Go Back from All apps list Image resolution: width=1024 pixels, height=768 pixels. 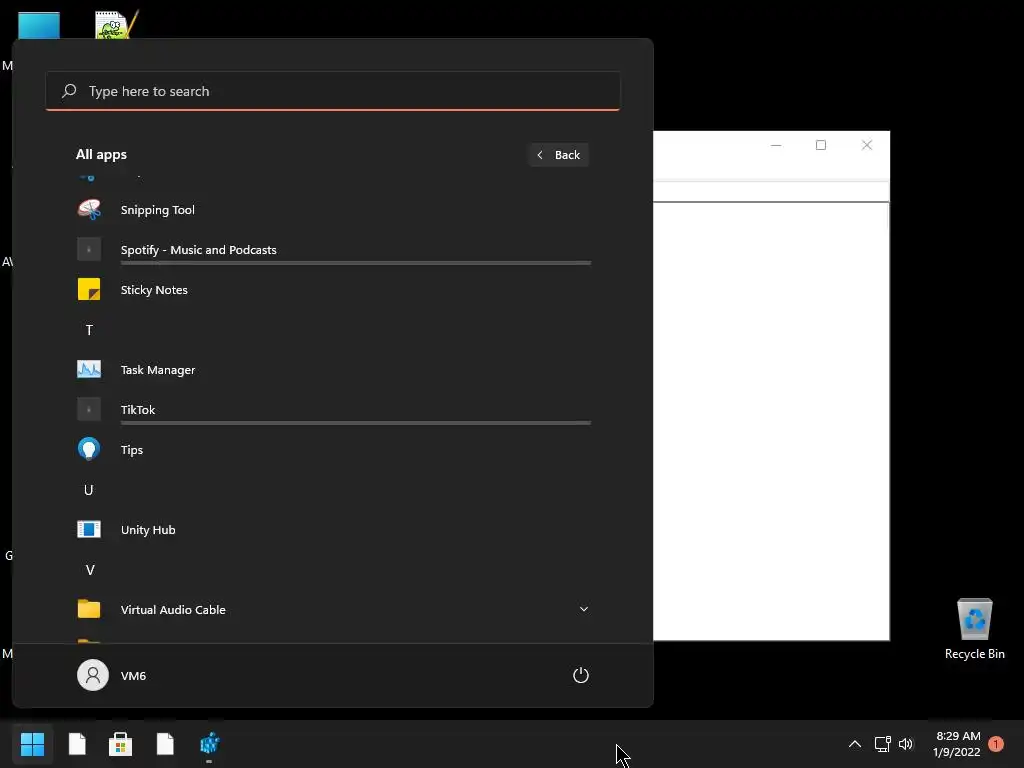click(559, 155)
